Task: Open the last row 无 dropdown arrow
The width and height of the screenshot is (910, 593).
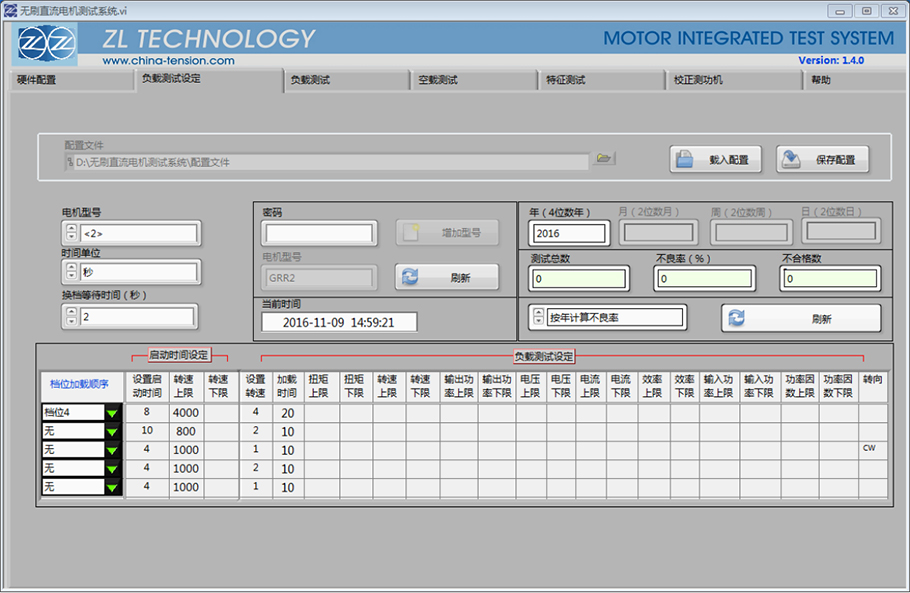Action: [x=112, y=487]
